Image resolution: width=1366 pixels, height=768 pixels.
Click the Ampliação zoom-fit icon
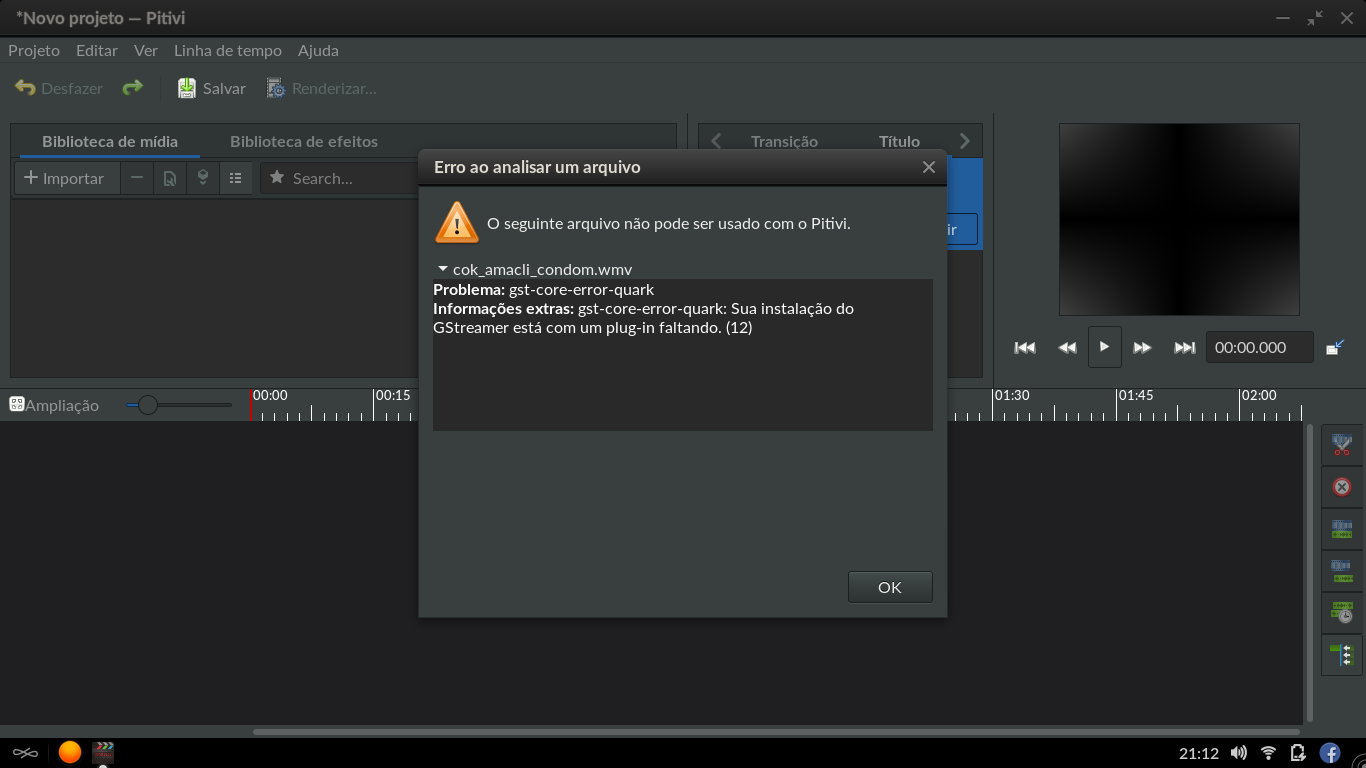pos(16,404)
